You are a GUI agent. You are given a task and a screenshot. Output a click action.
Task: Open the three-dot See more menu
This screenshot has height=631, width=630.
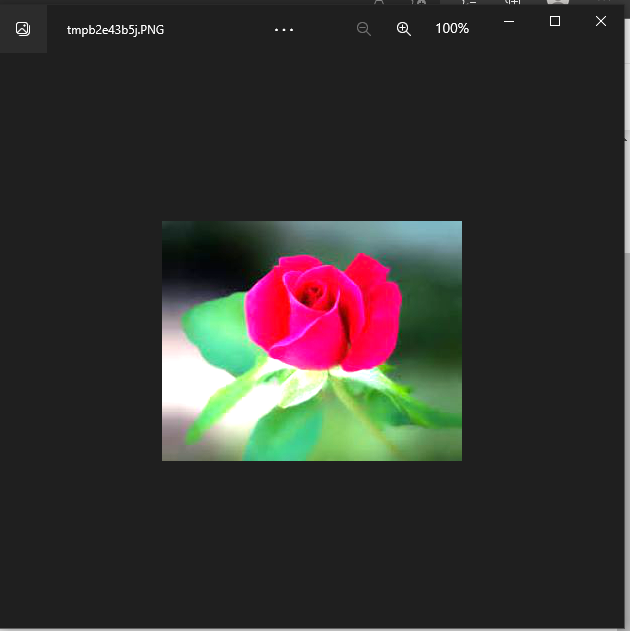(x=284, y=30)
